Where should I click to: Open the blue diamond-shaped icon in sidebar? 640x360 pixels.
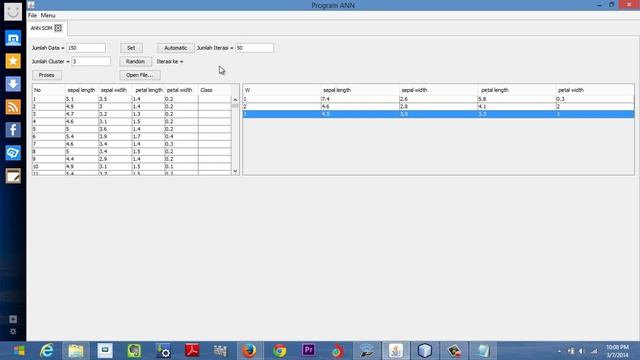click(13, 153)
